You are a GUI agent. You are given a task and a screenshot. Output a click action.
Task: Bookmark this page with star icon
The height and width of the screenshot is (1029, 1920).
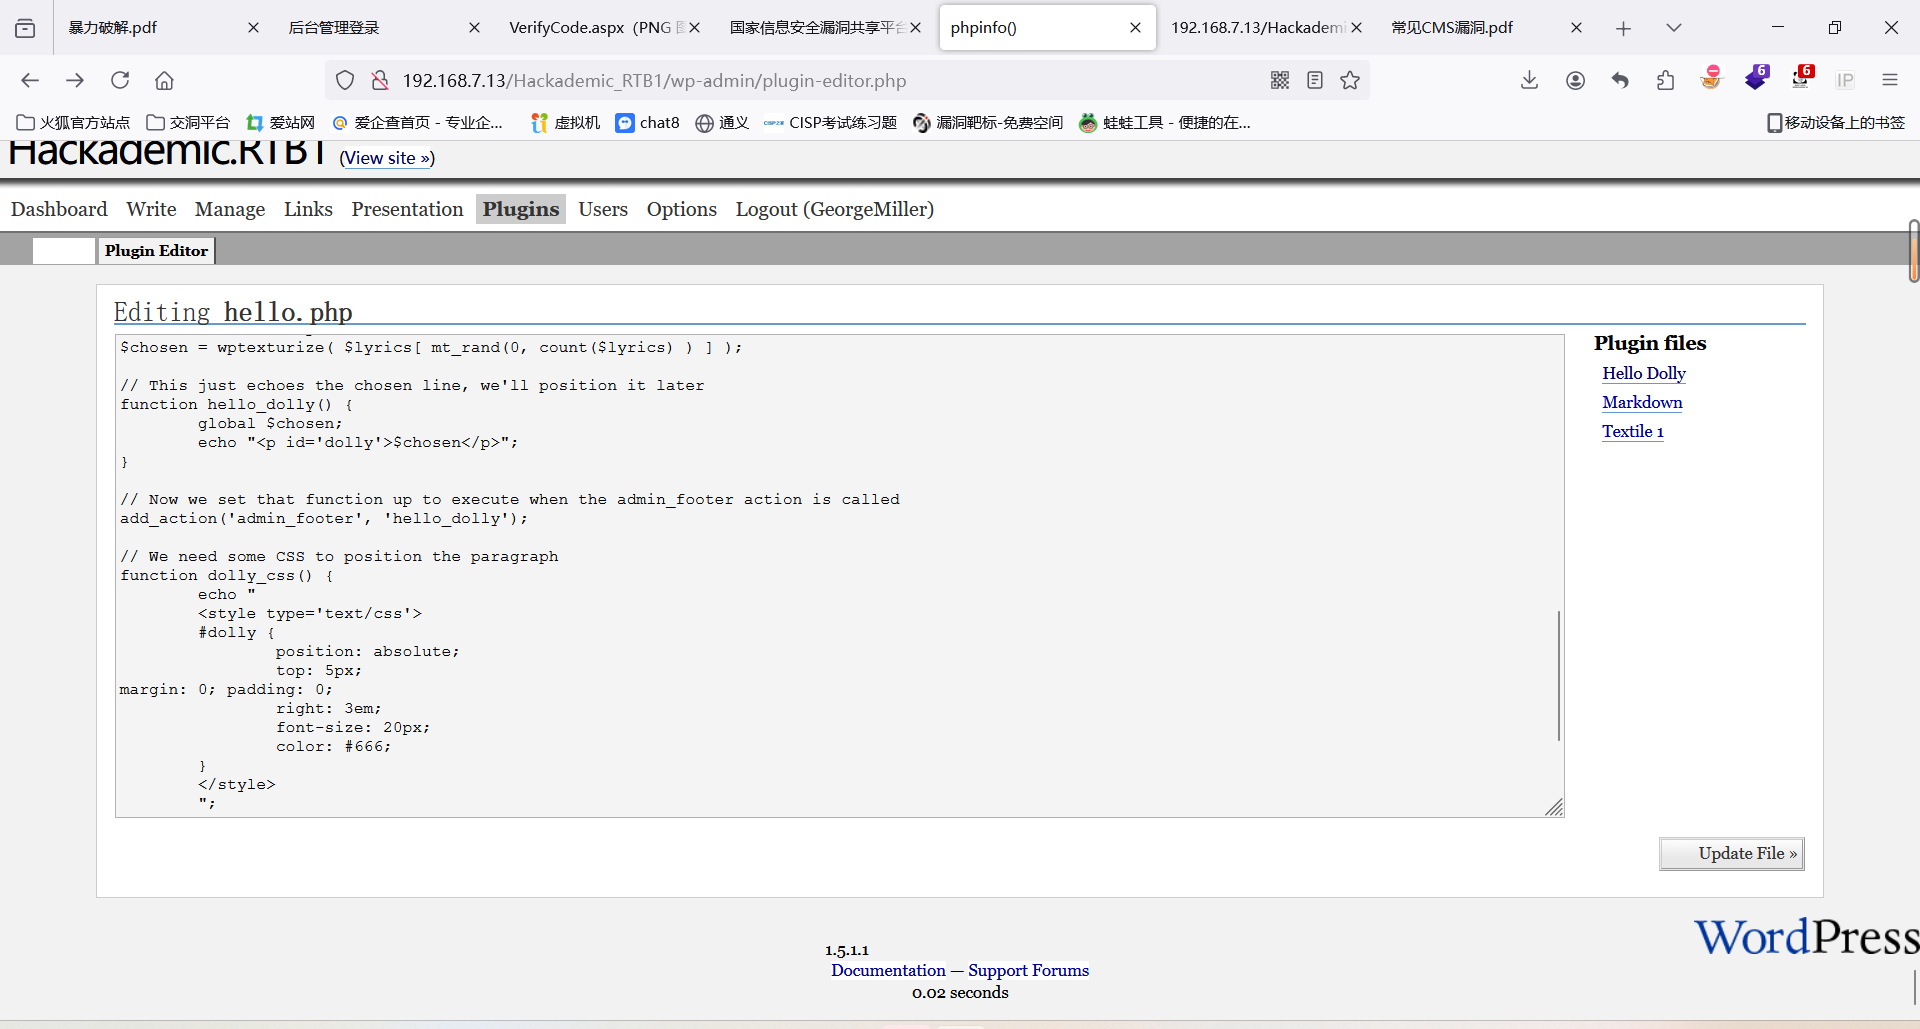tap(1350, 80)
